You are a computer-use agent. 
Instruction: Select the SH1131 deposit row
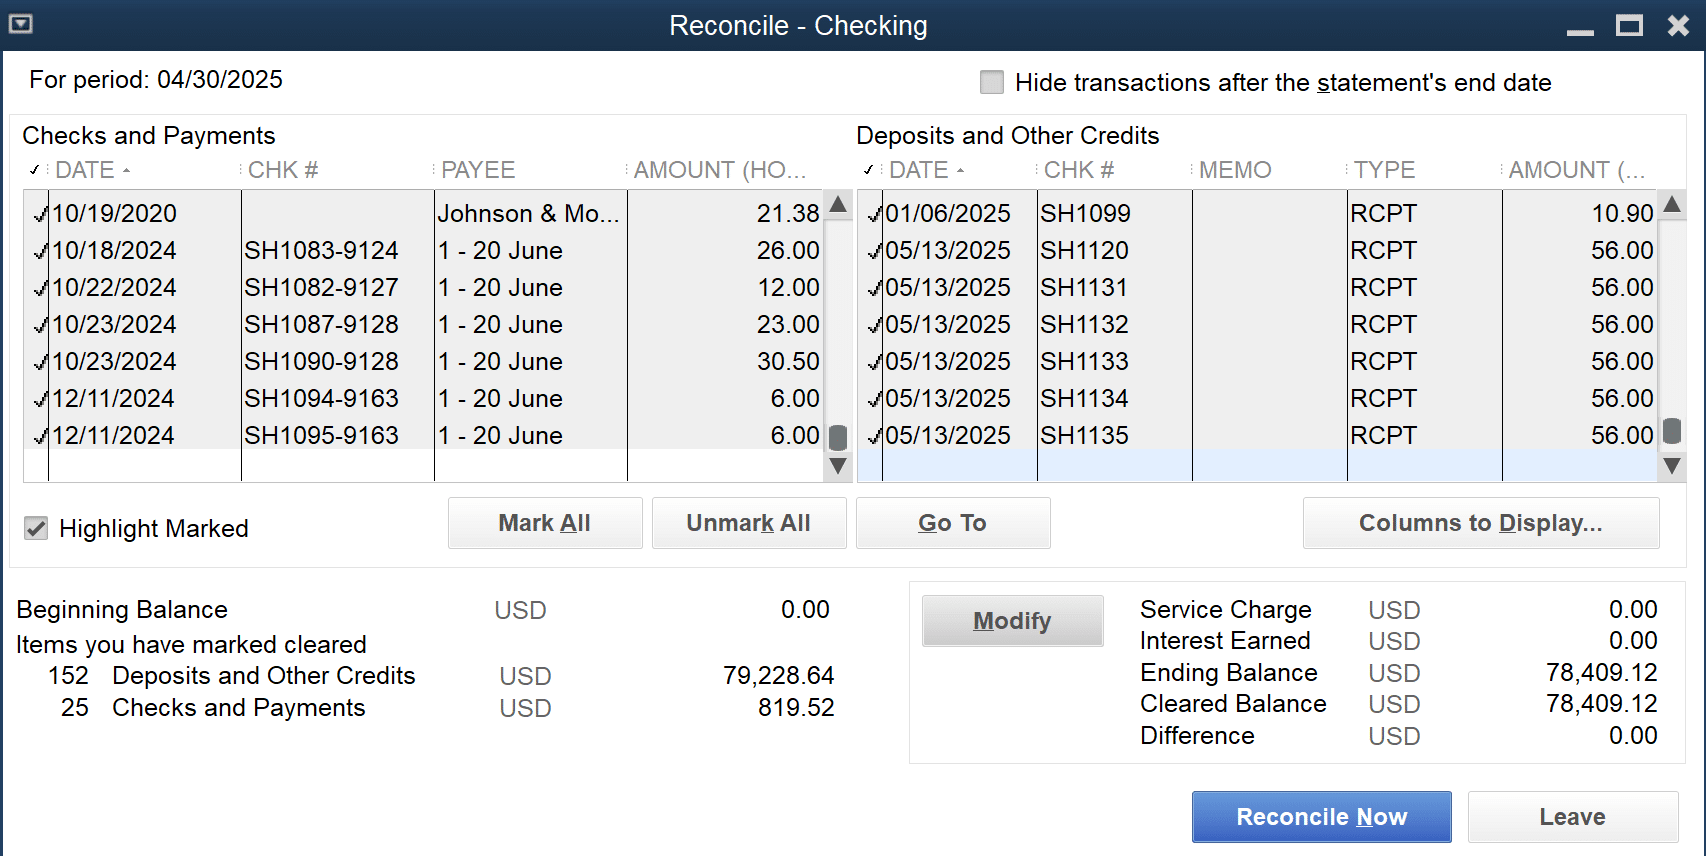click(1258, 288)
